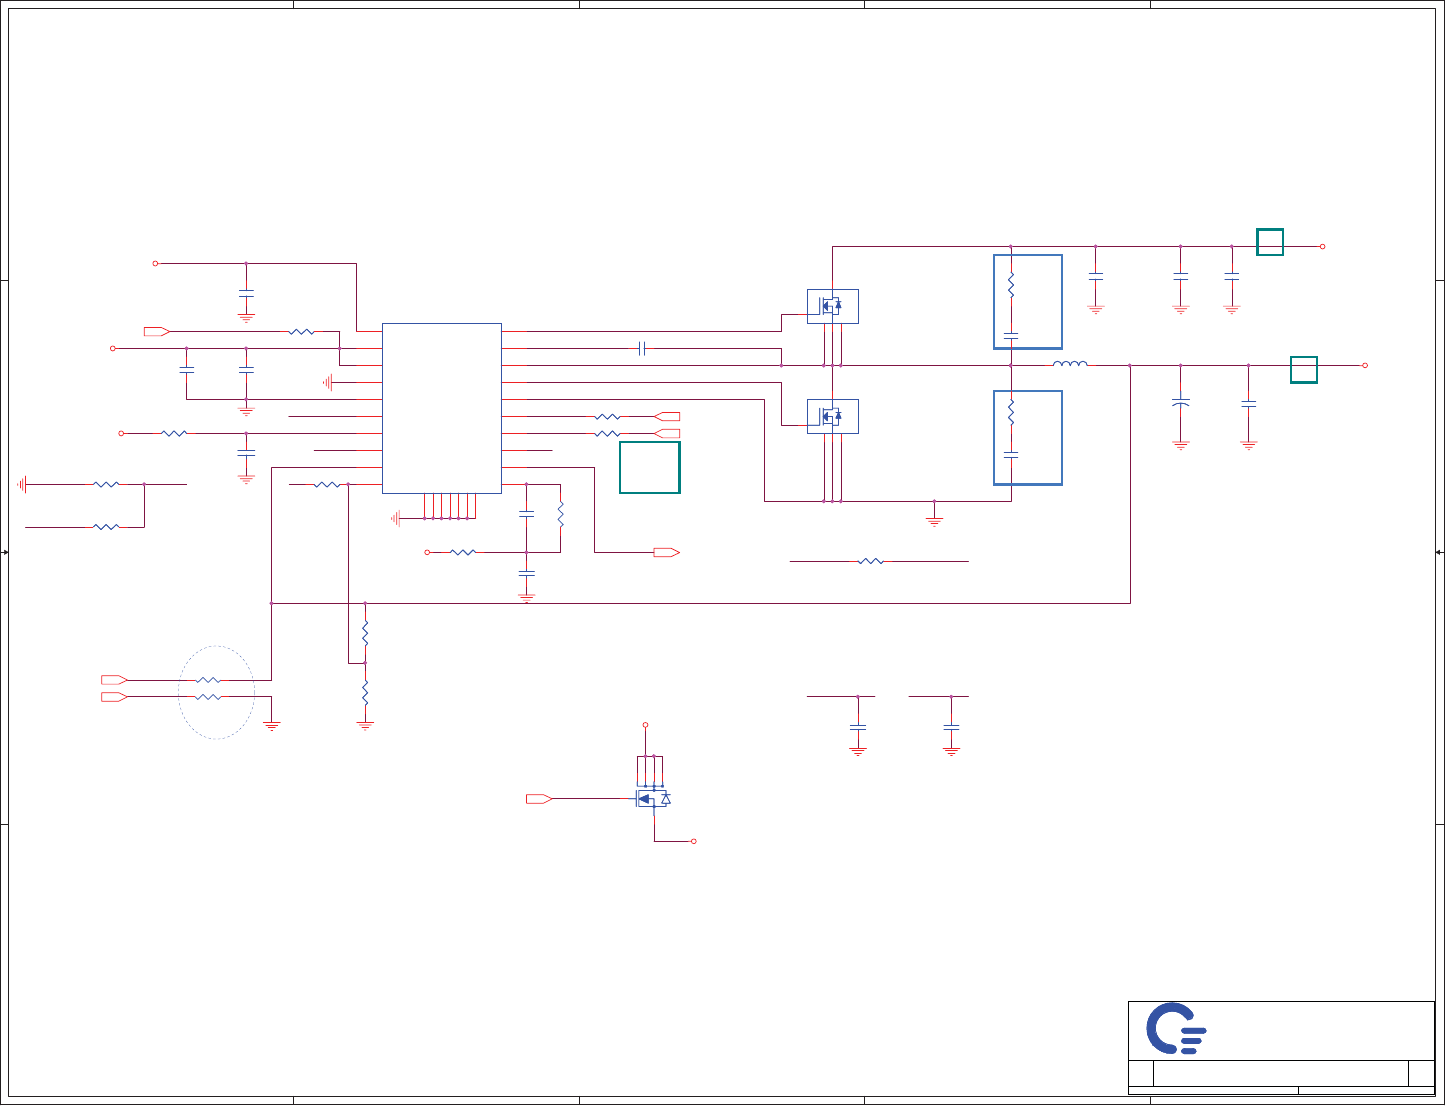This screenshot has width=1445, height=1106.
Task: Select the inductor coil symbol
Action: tap(1070, 364)
